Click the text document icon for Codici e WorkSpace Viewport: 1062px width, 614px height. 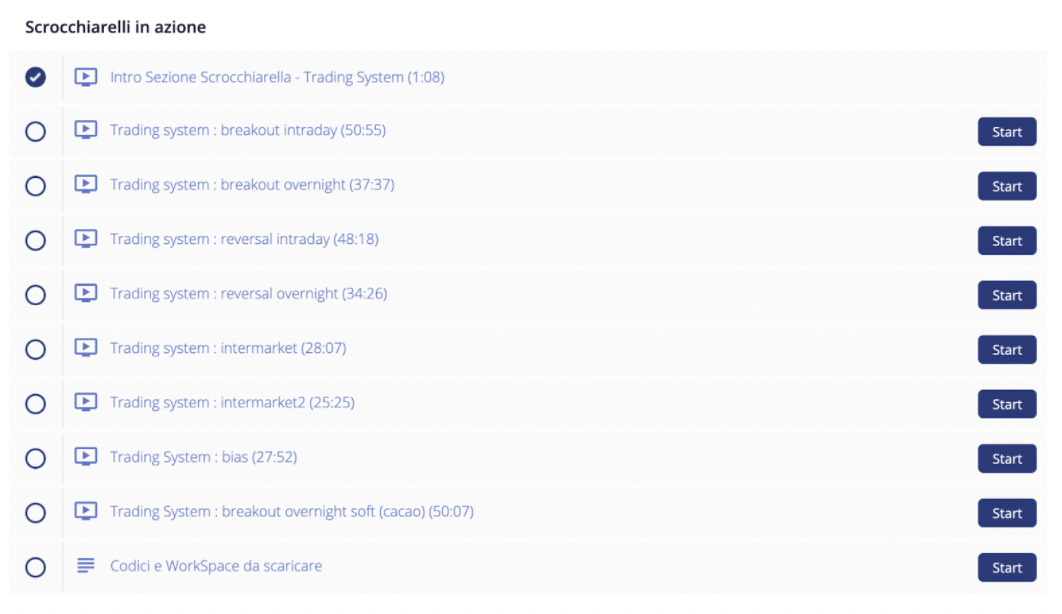click(85, 565)
